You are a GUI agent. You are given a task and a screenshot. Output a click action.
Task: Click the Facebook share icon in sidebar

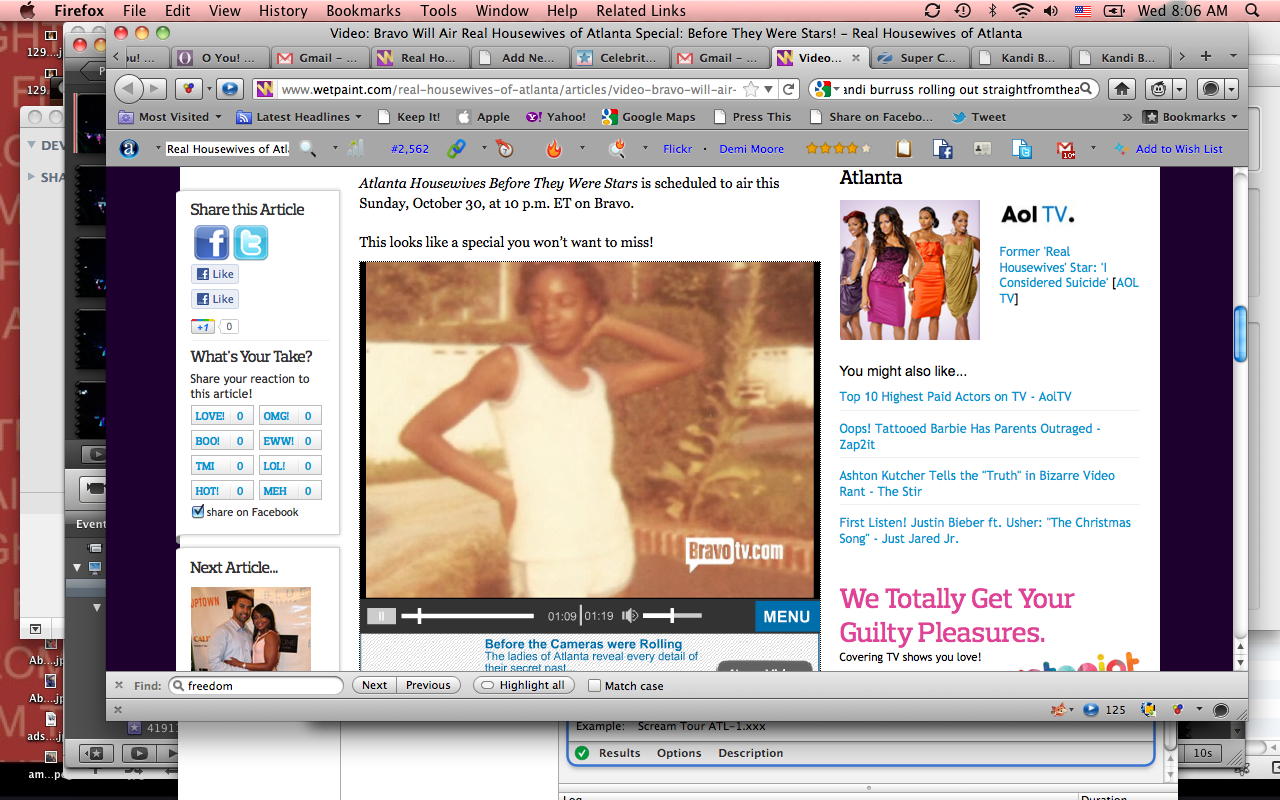point(211,243)
